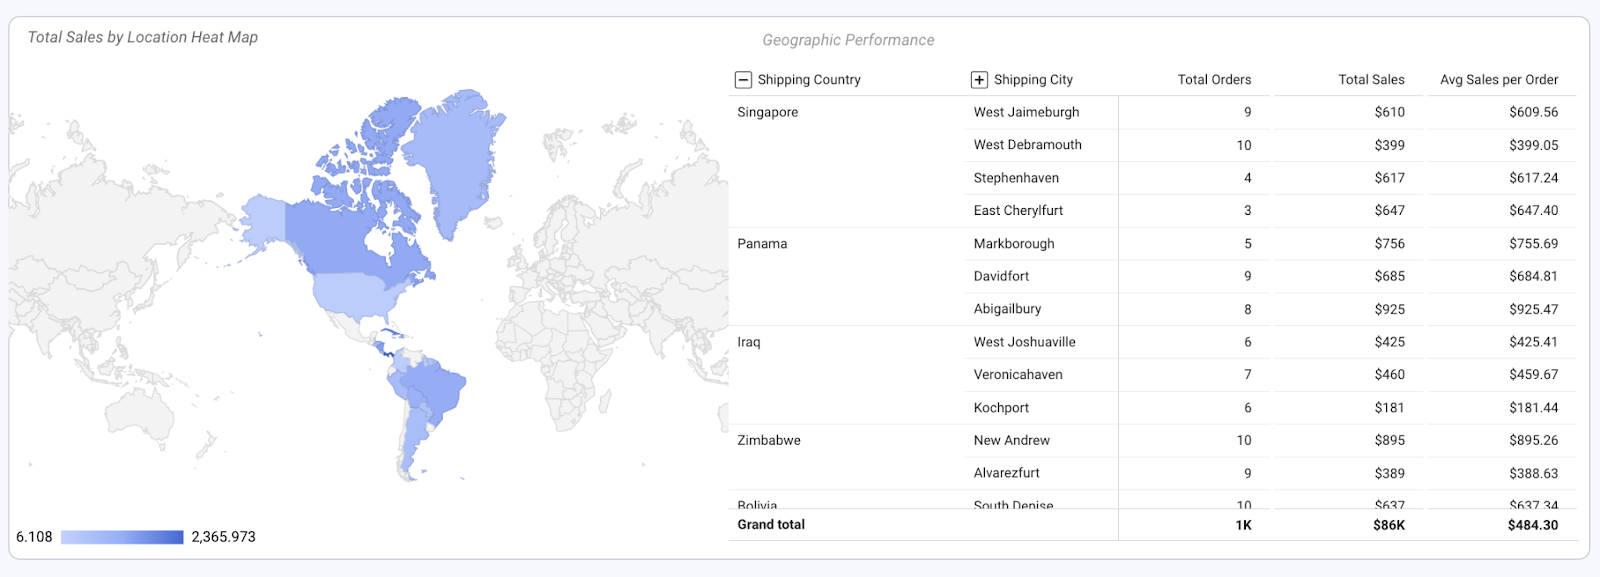This screenshot has height=577, width=1600.
Task: Click Total Sales by Location Heat Map title
Action: (143, 37)
